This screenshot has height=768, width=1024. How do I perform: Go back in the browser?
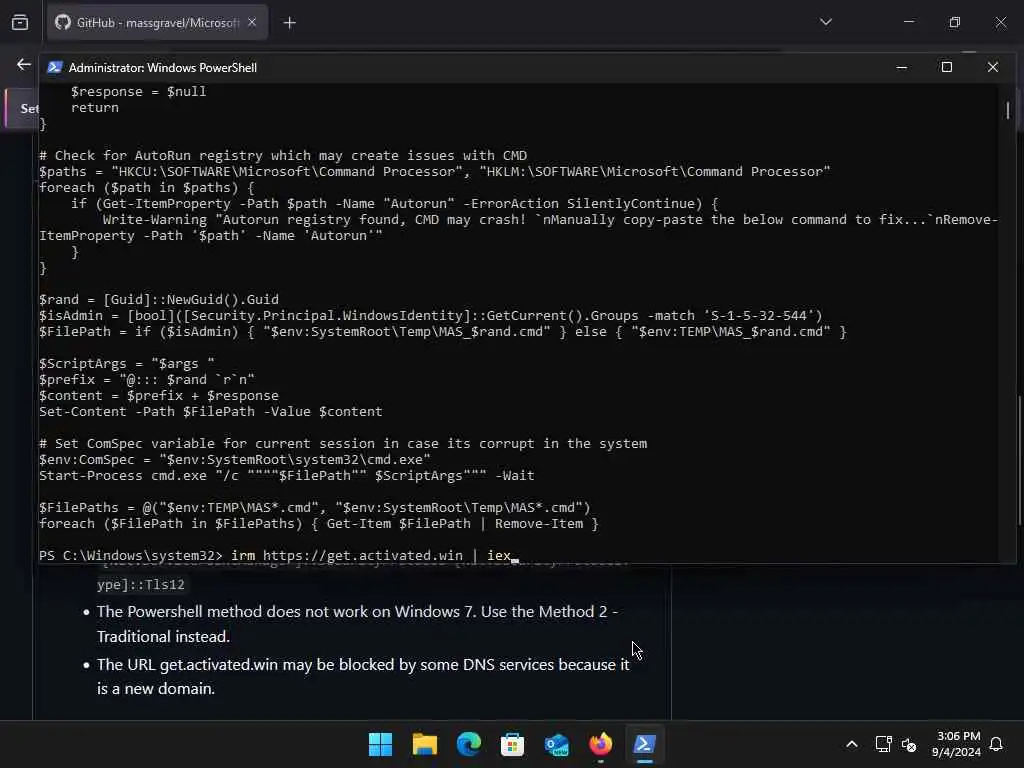[x=24, y=64]
